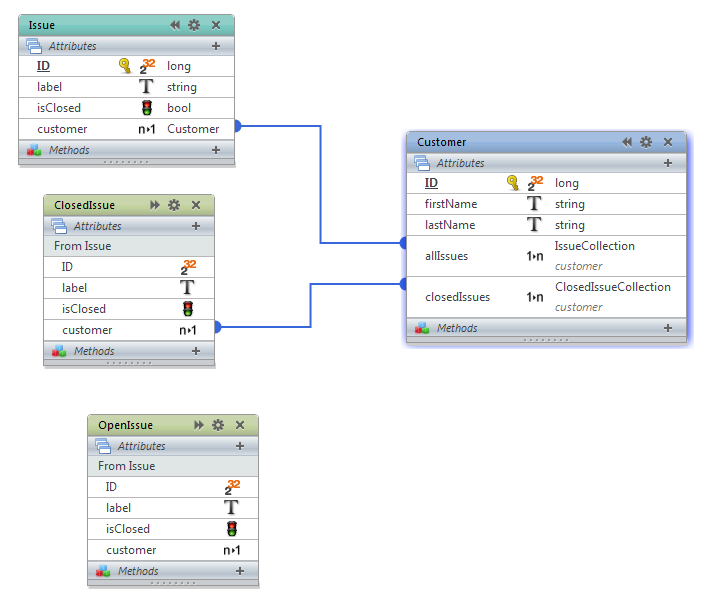Click the Customer panel bottom resize handle
720x614 pixels.
click(546, 341)
